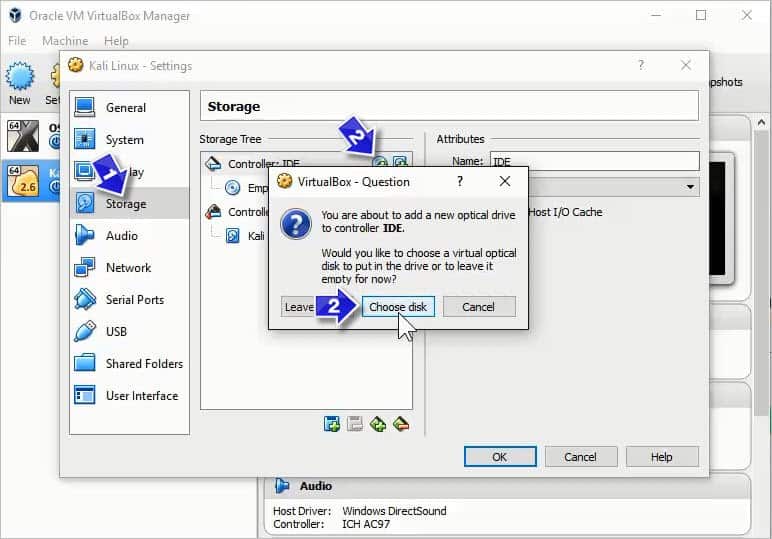Click the Host I/O Cache label

pos(565,212)
